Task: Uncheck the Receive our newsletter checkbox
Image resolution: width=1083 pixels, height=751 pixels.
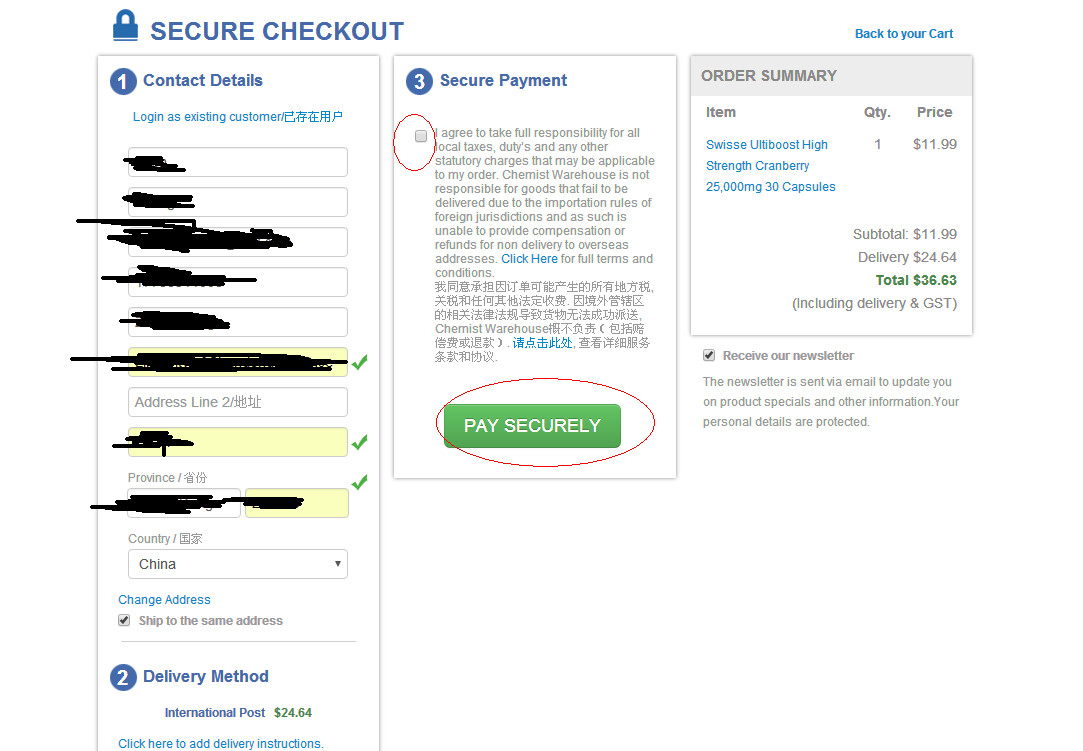Action: [709, 355]
